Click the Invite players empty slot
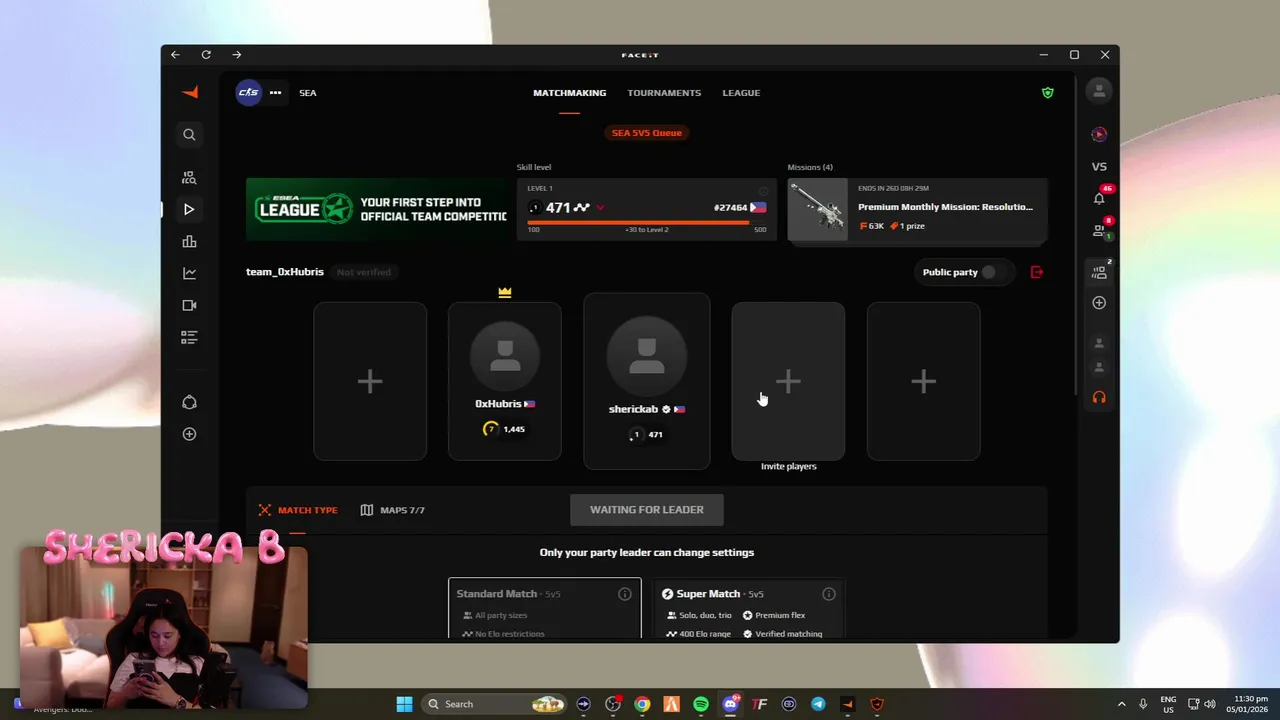Image resolution: width=1280 pixels, height=720 pixels. (x=788, y=382)
